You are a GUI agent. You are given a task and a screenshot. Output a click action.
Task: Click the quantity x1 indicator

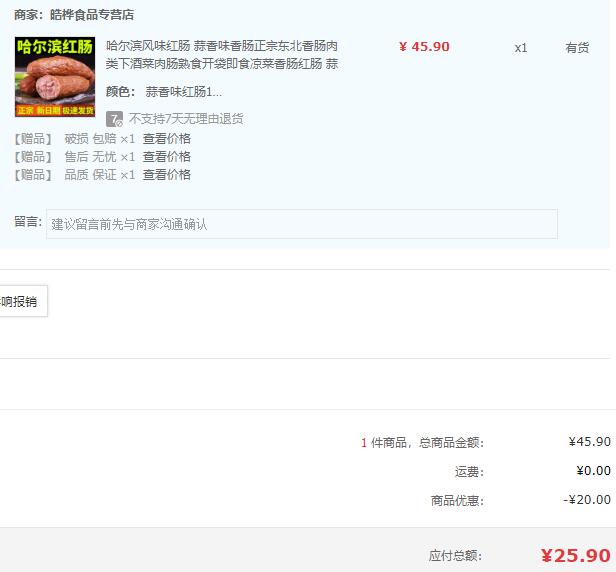pos(521,48)
